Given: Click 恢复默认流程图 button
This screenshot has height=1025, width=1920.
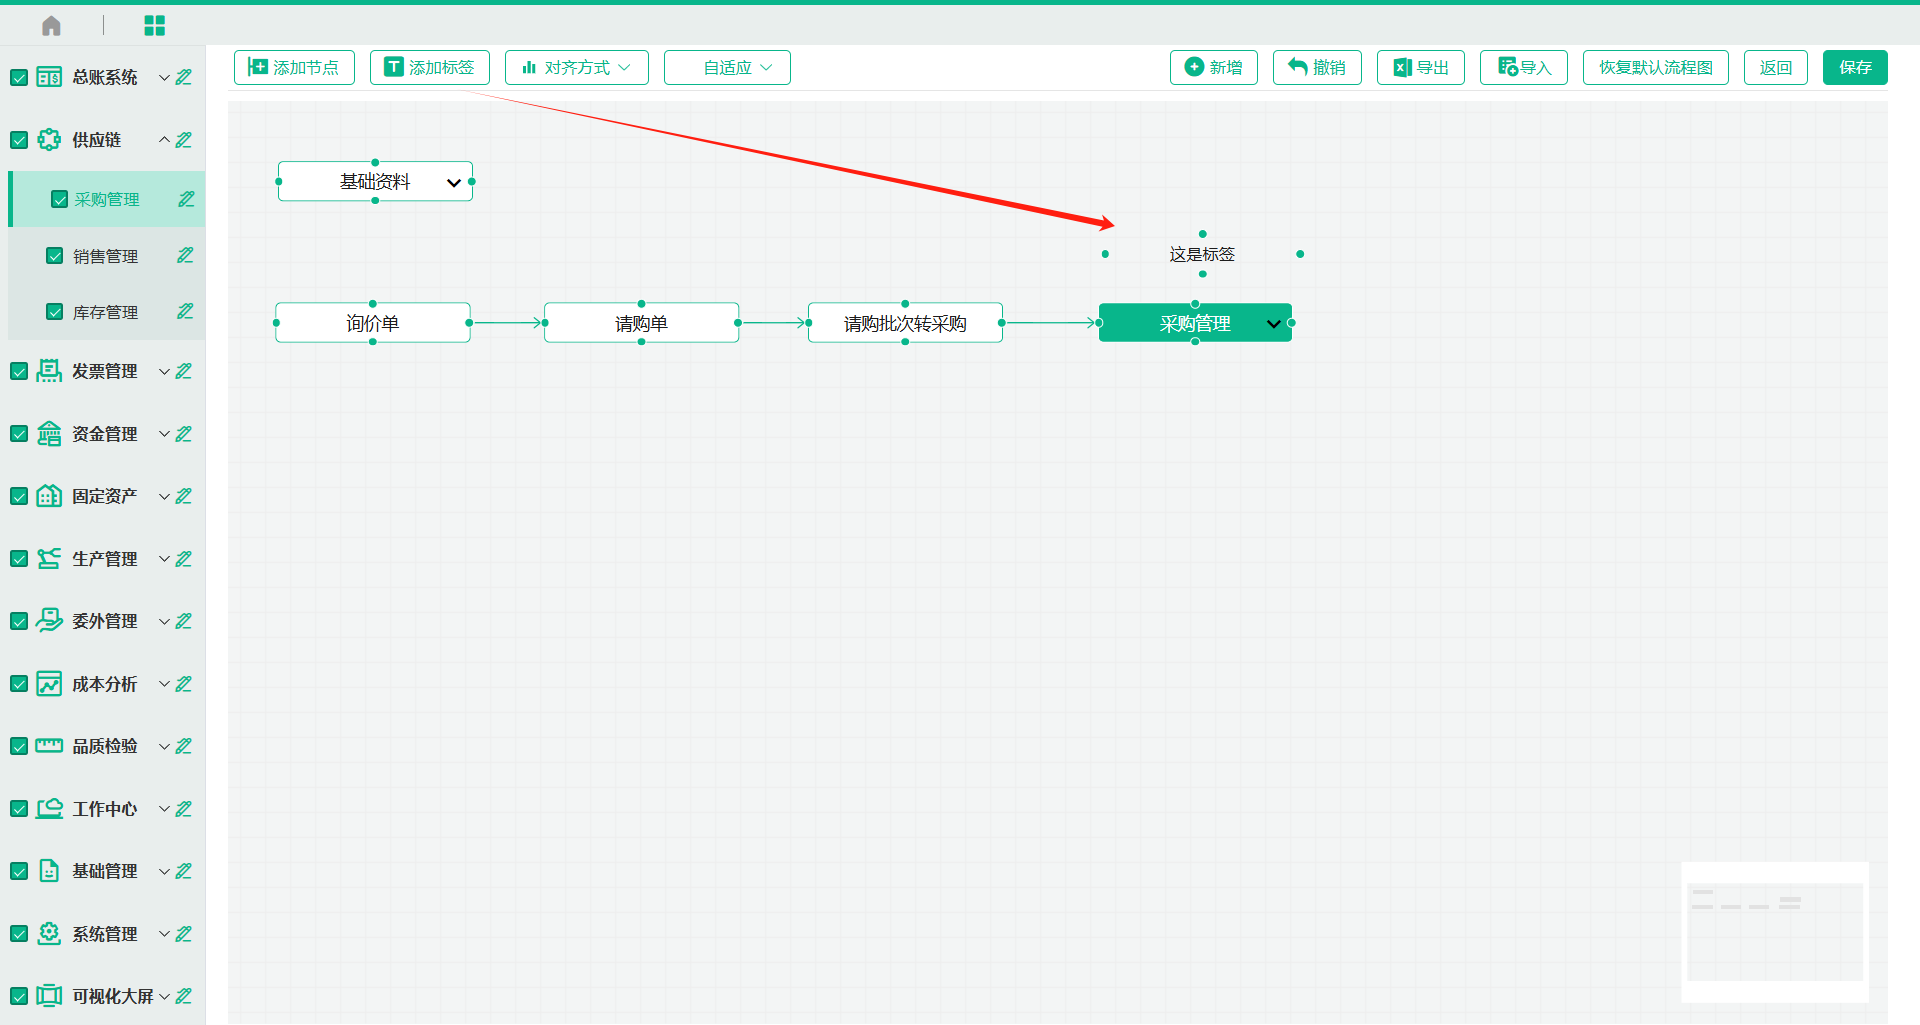Looking at the screenshot, I should click(x=1656, y=67).
